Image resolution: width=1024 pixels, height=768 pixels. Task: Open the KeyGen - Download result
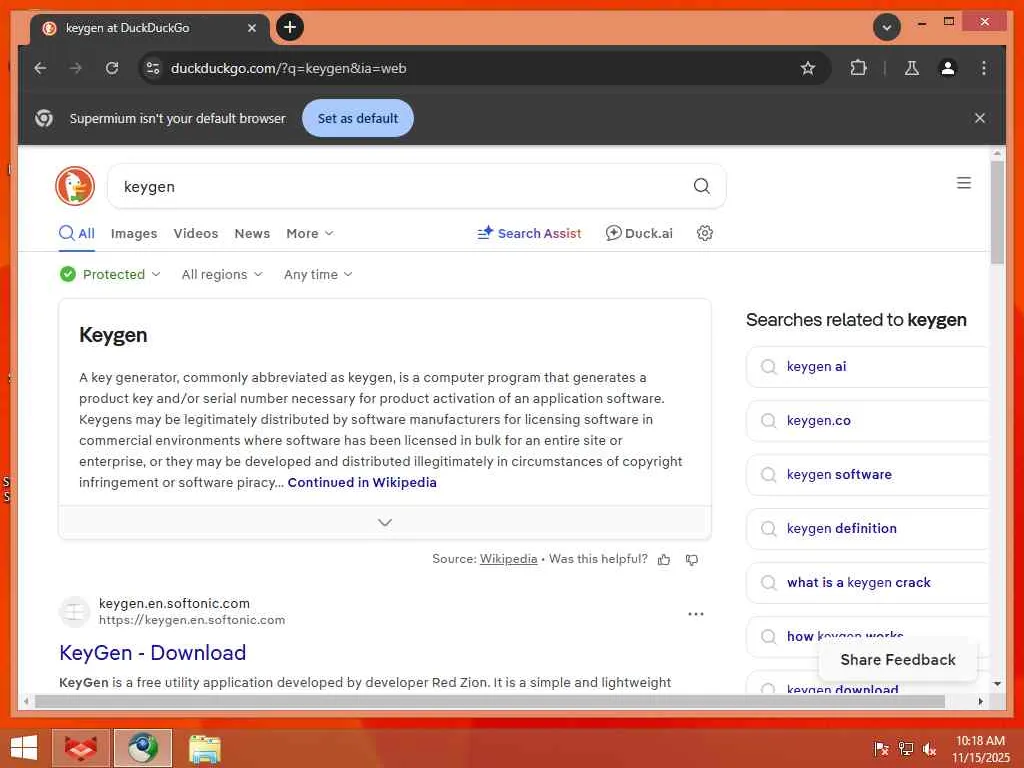click(152, 652)
